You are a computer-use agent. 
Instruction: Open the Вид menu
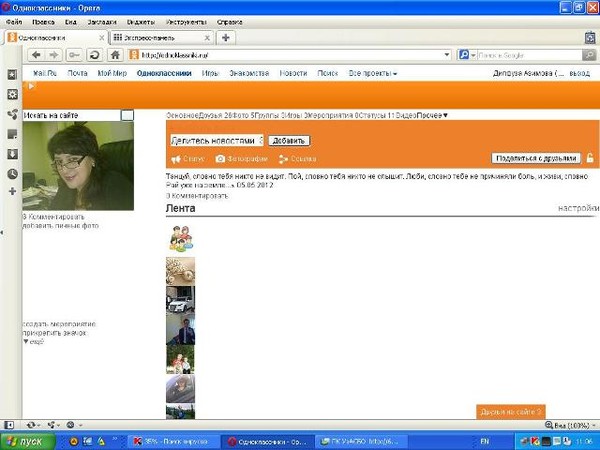pos(71,22)
